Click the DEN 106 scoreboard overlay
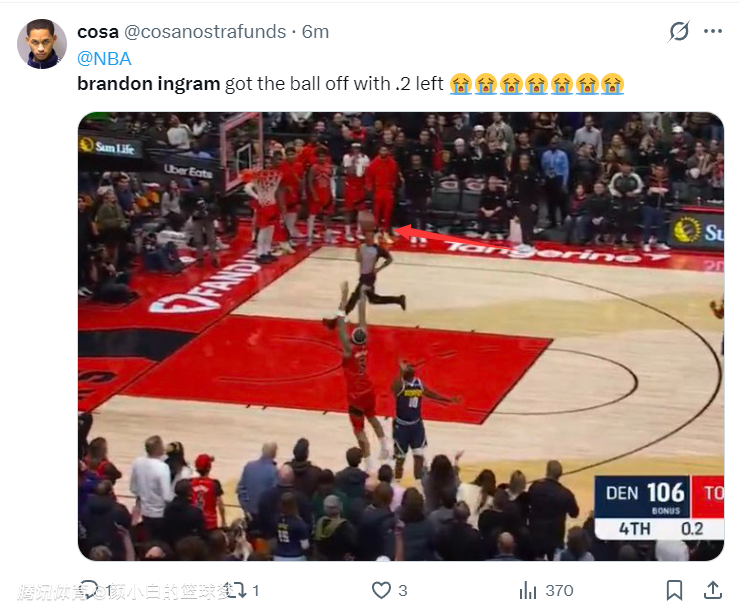The height and width of the screenshot is (616, 739). [x=659, y=508]
